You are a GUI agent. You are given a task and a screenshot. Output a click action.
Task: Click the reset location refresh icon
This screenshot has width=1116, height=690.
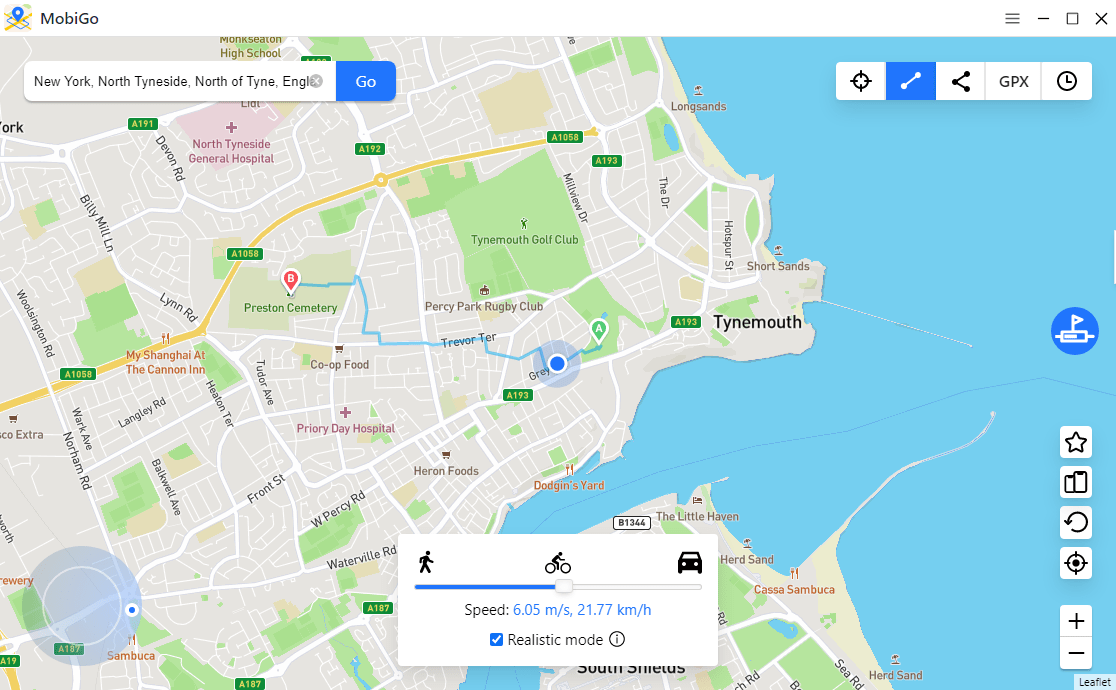coord(1075,522)
